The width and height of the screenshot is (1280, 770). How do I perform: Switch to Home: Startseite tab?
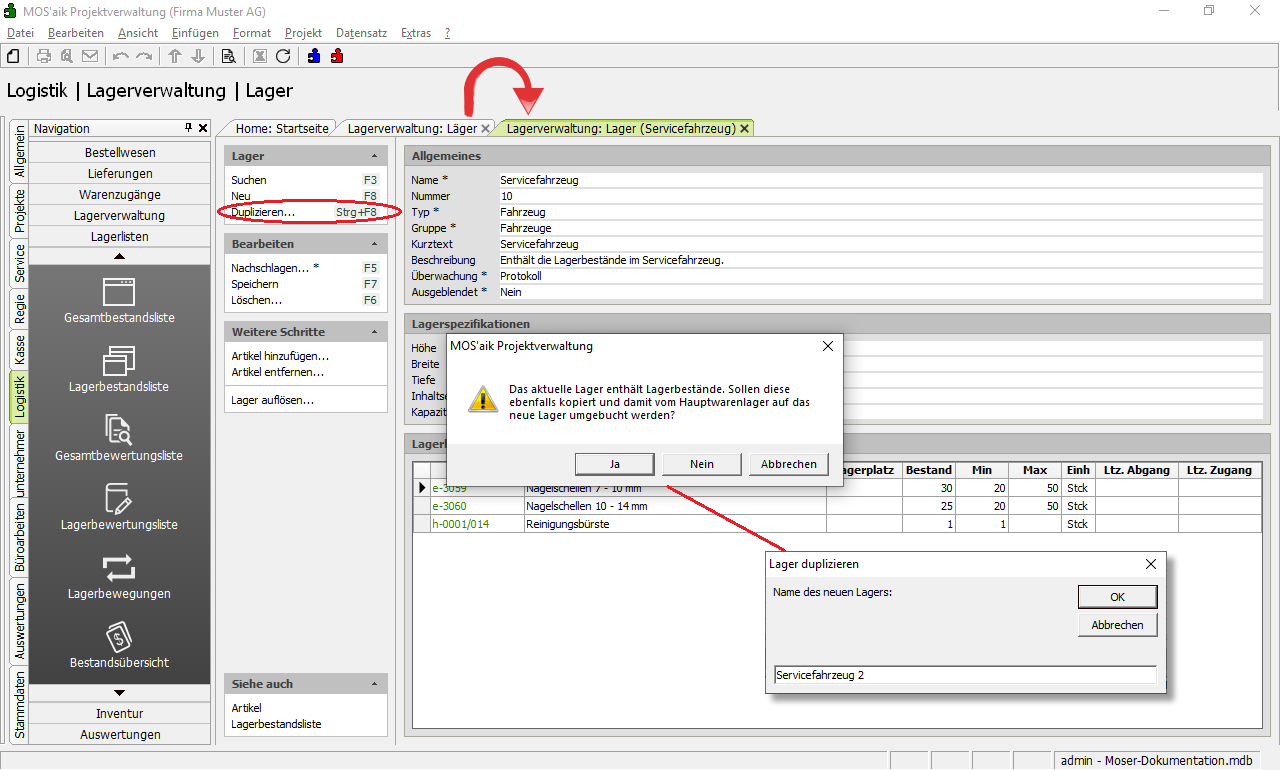(282, 129)
